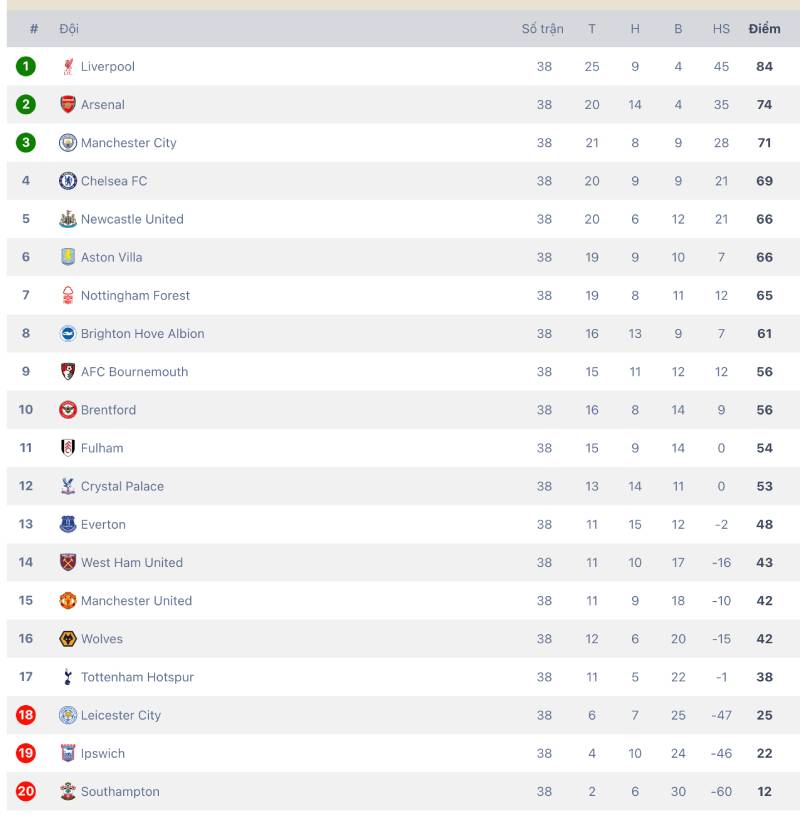Click the Manchester United crest
This screenshot has height=815, width=800.
(x=68, y=600)
